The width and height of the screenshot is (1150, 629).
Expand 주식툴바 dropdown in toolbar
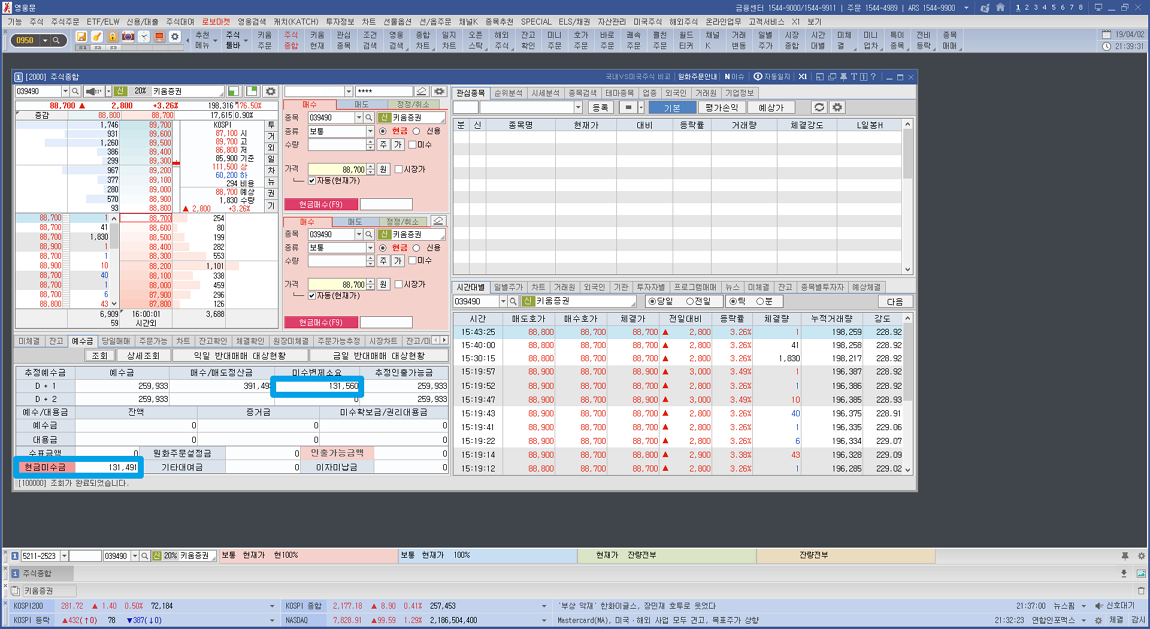[246, 40]
